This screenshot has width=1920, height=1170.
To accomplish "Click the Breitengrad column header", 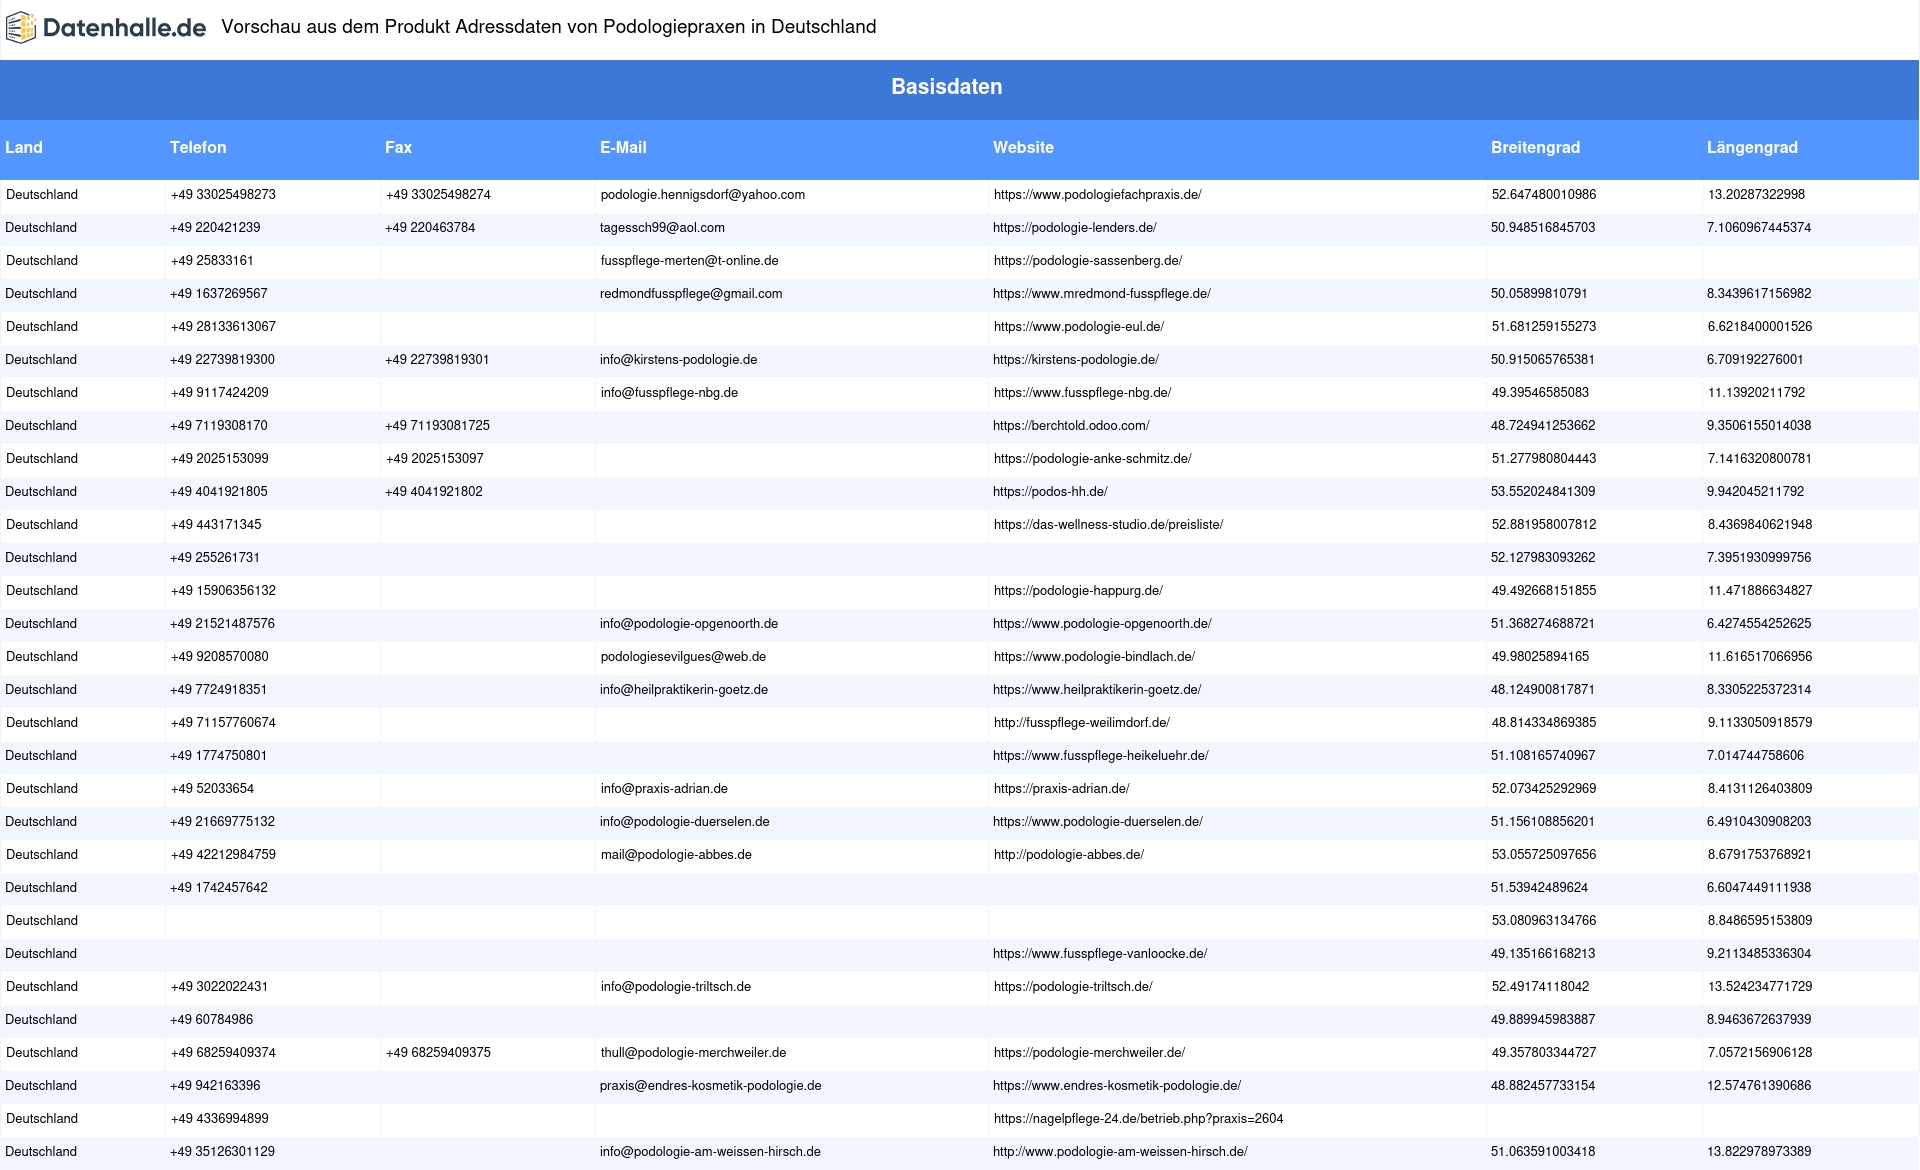I will point(1535,147).
